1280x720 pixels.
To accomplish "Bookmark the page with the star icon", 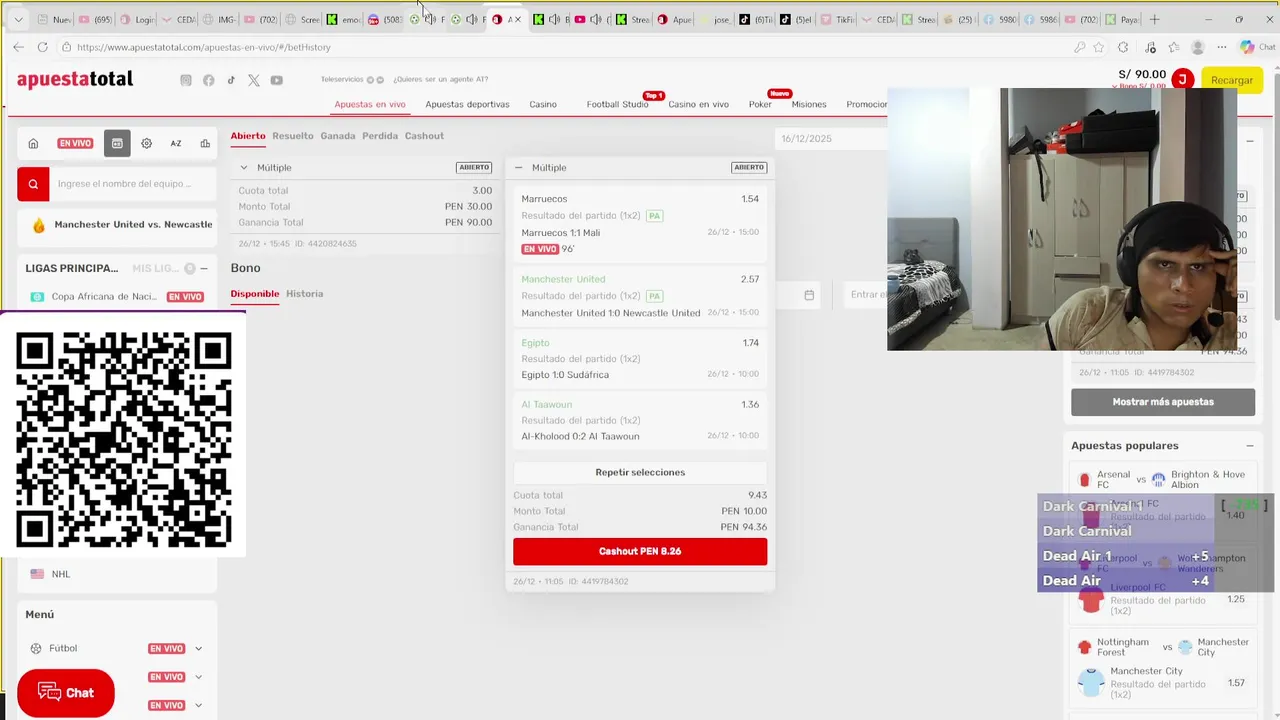I will pos(1099,47).
